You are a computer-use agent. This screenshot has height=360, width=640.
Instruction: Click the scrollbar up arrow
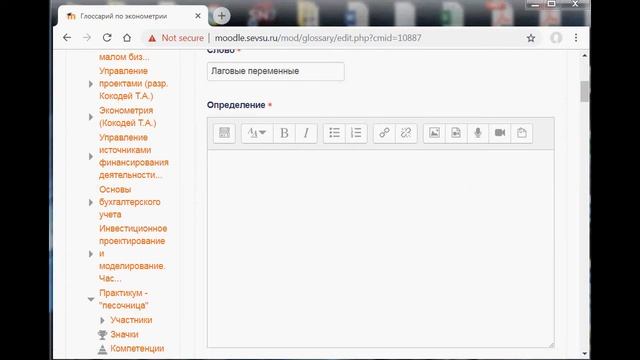tap(584, 55)
